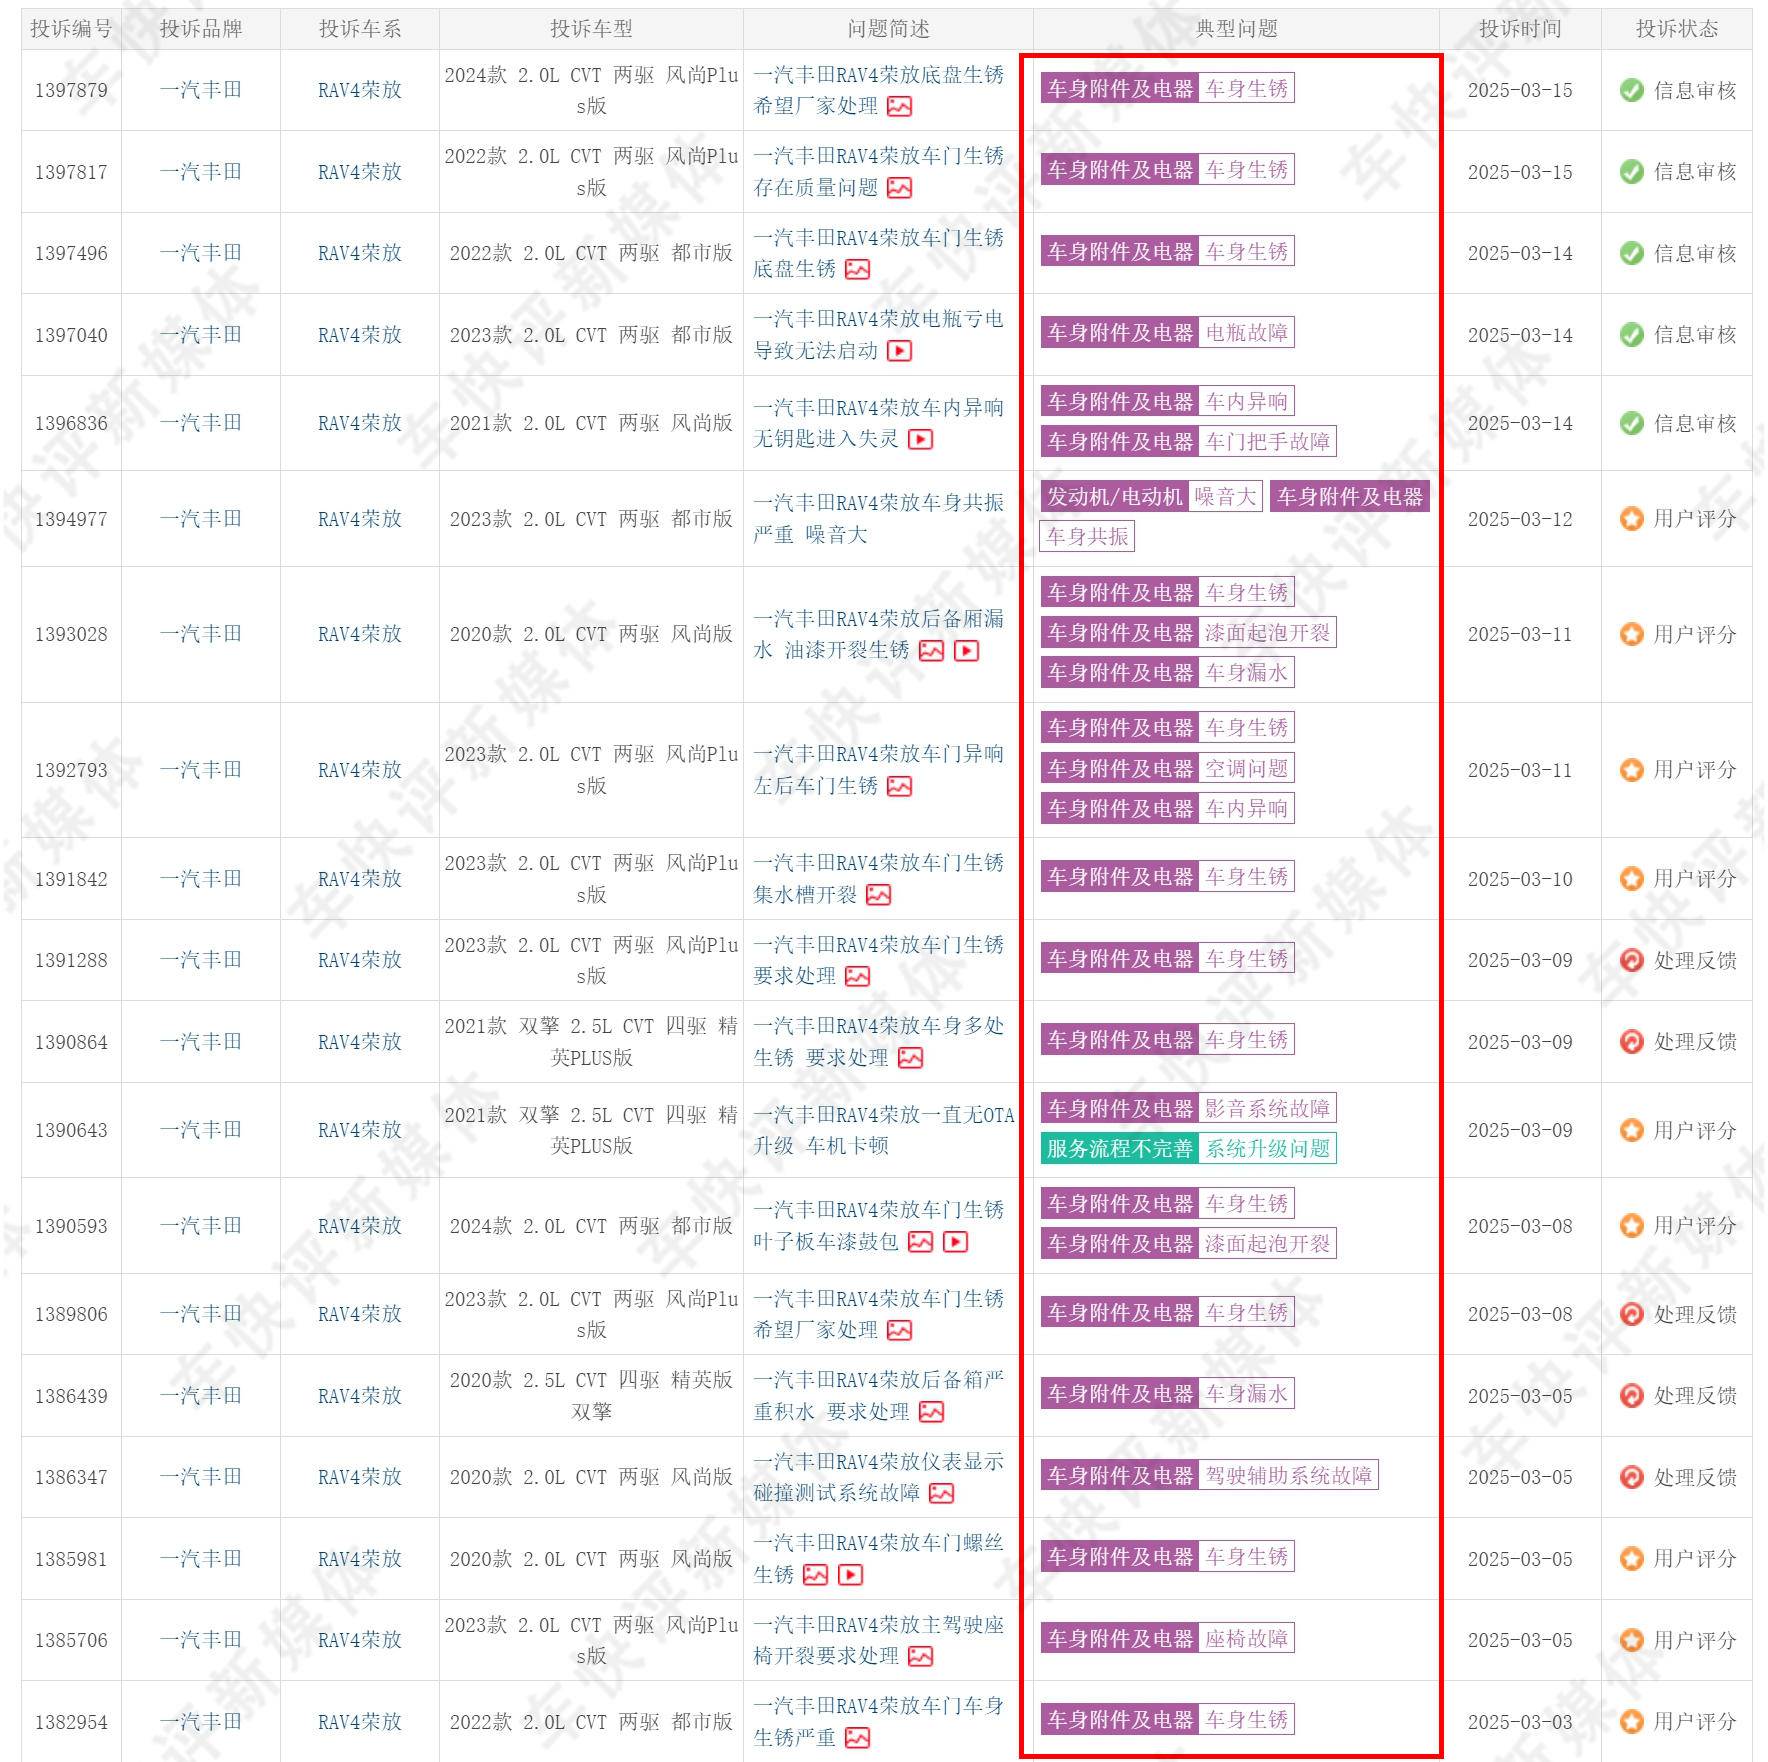Play video icon in complaint 1397040 description
Image resolution: width=1768 pixels, height=1762 pixels.
(899, 351)
